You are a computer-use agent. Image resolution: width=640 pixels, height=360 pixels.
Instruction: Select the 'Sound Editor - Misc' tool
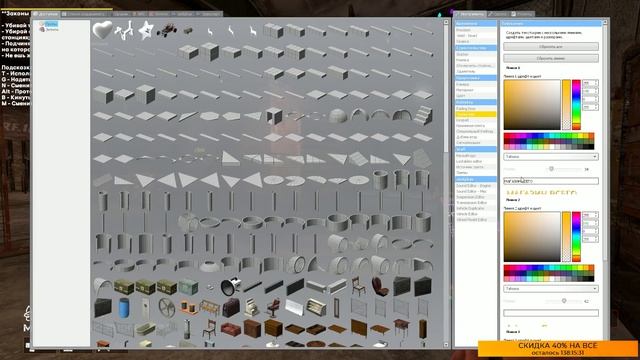476,191
